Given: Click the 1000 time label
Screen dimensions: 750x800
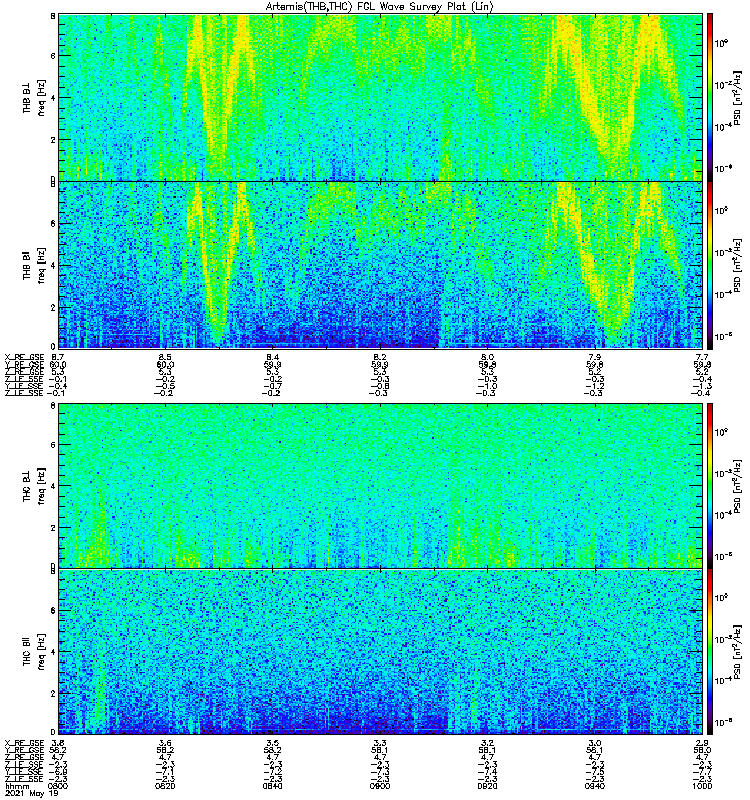Looking at the screenshot, I should click(702, 786).
